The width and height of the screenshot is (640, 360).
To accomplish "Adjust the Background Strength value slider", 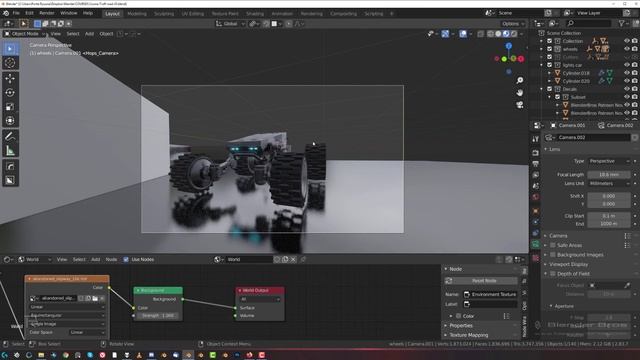I will pos(158,316).
